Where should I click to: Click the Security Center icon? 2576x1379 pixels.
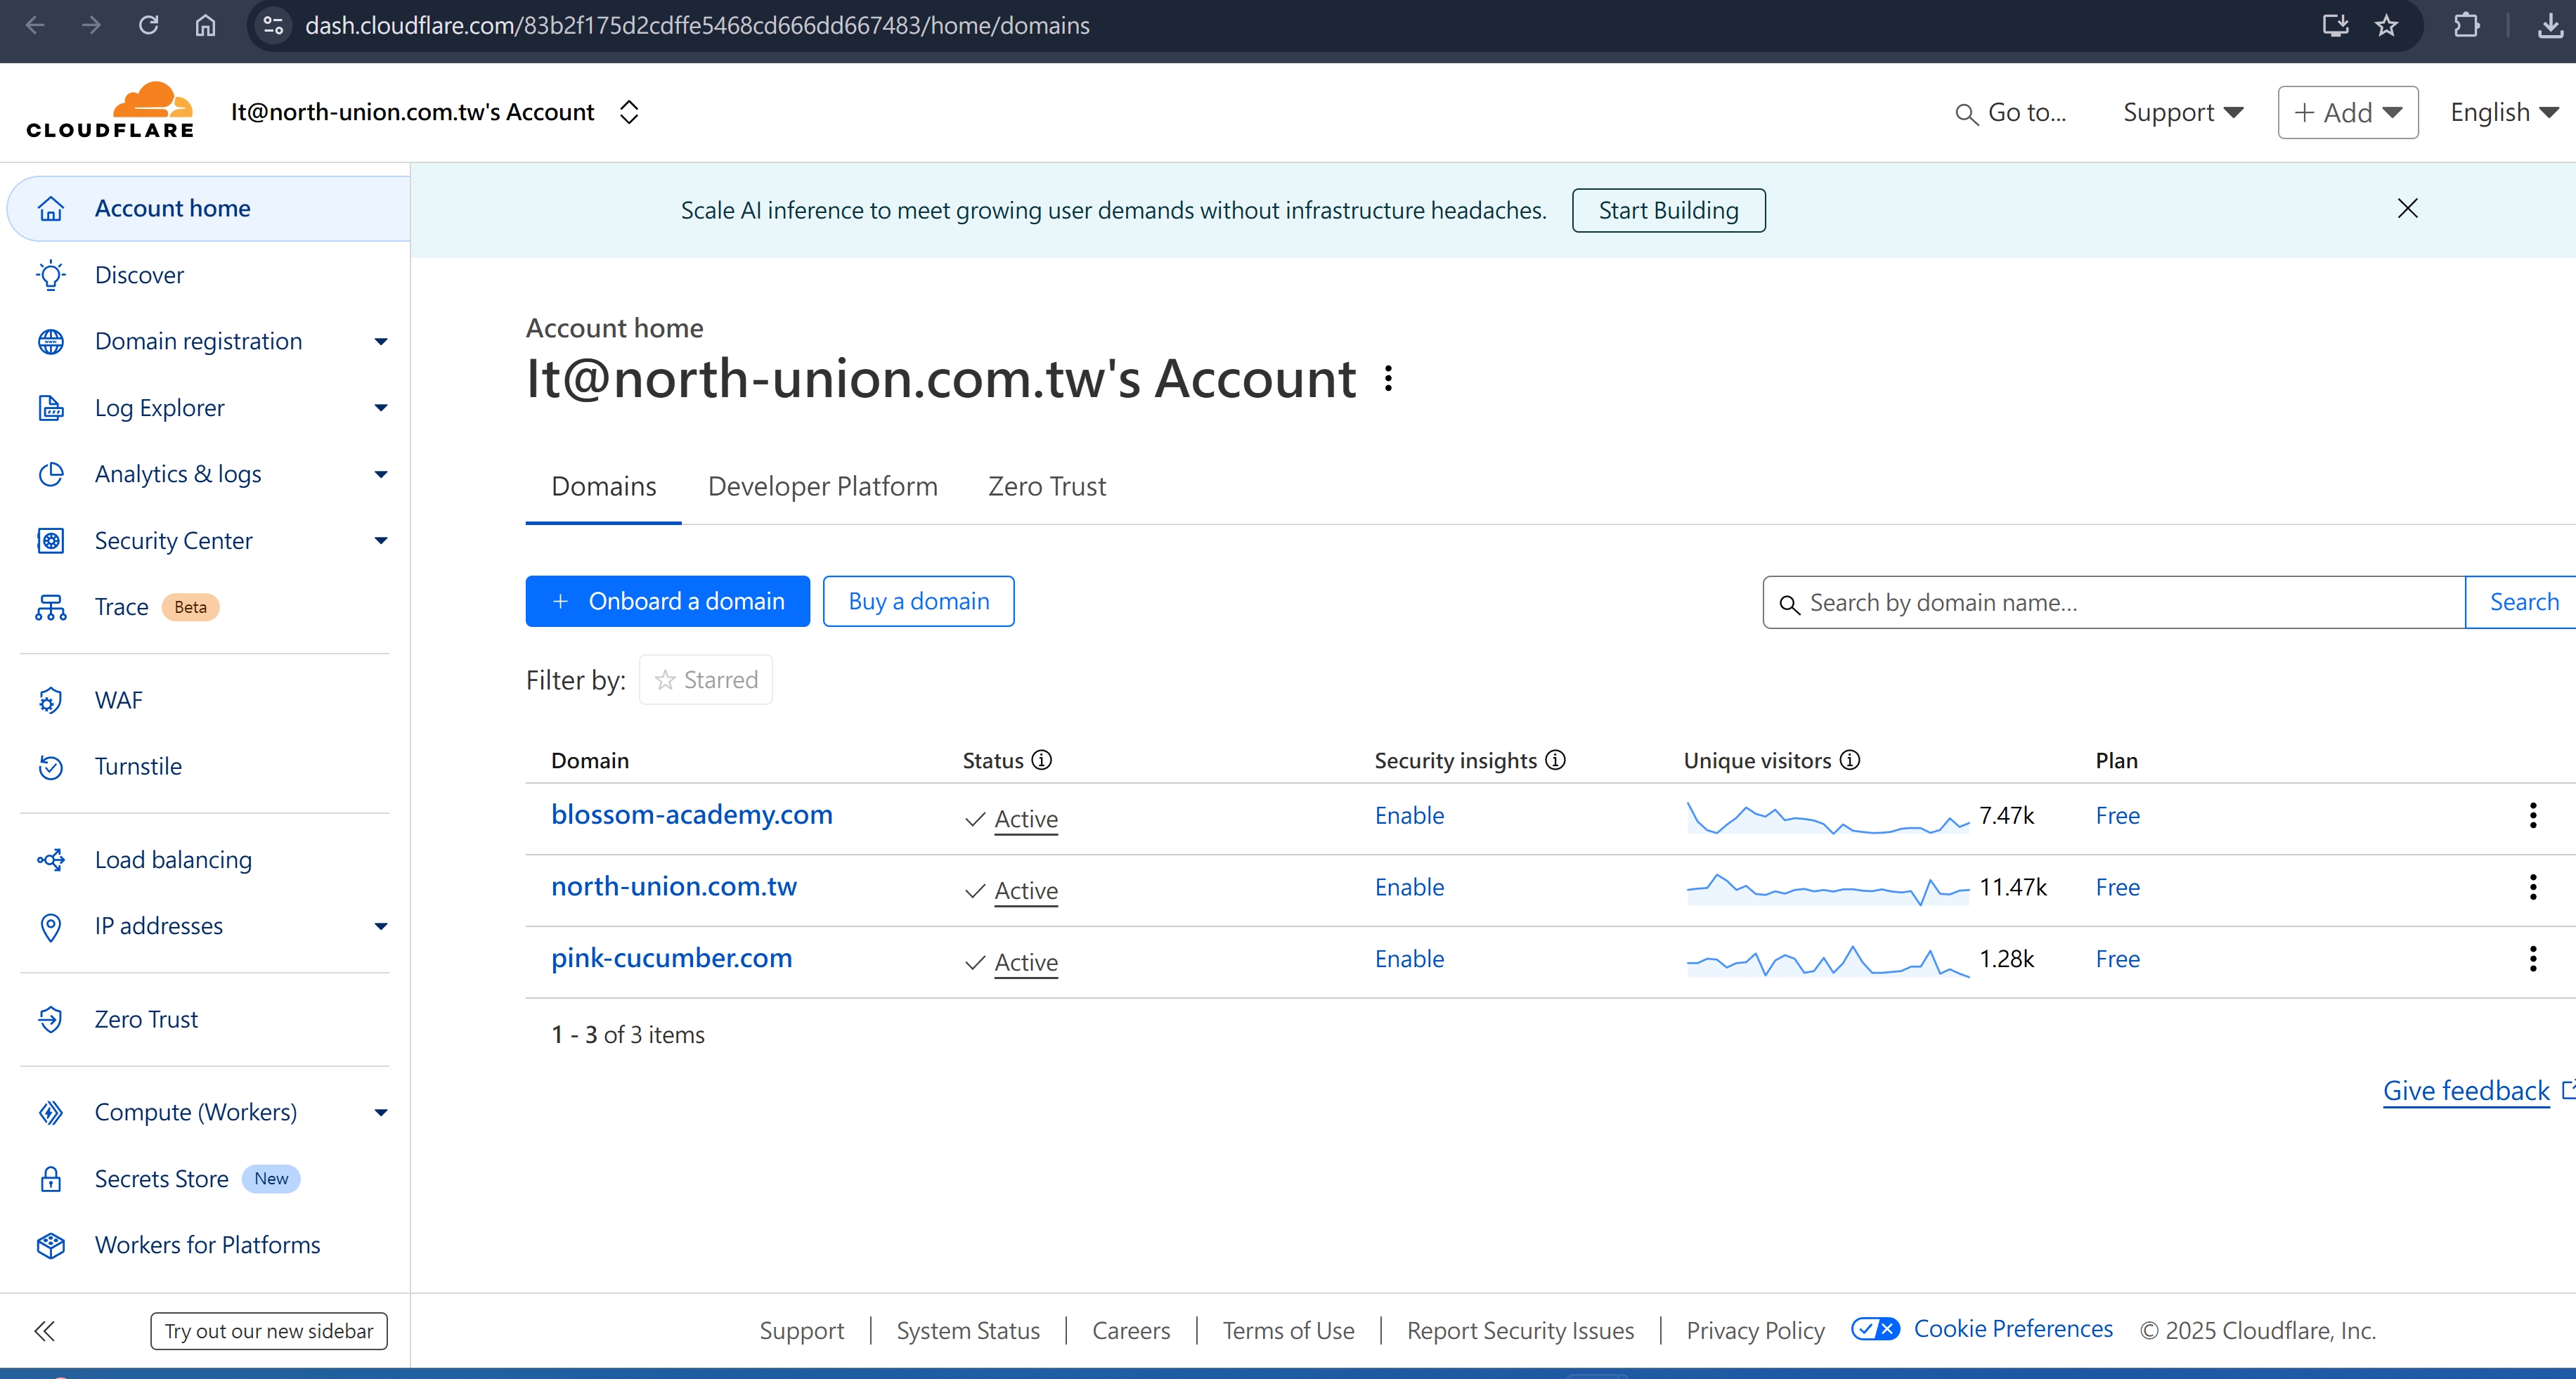click(x=51, y=541)
